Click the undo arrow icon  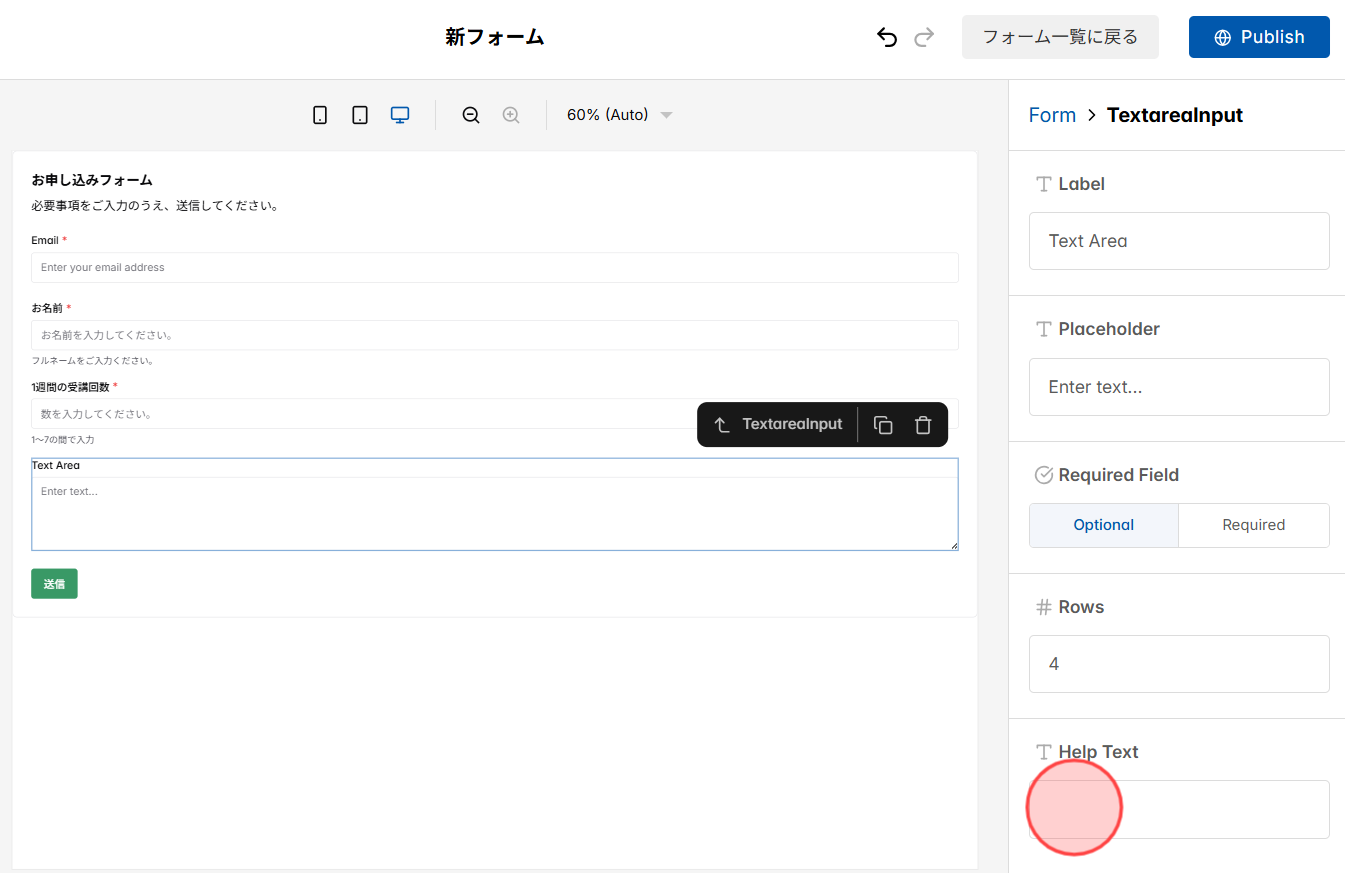[886, 36]
